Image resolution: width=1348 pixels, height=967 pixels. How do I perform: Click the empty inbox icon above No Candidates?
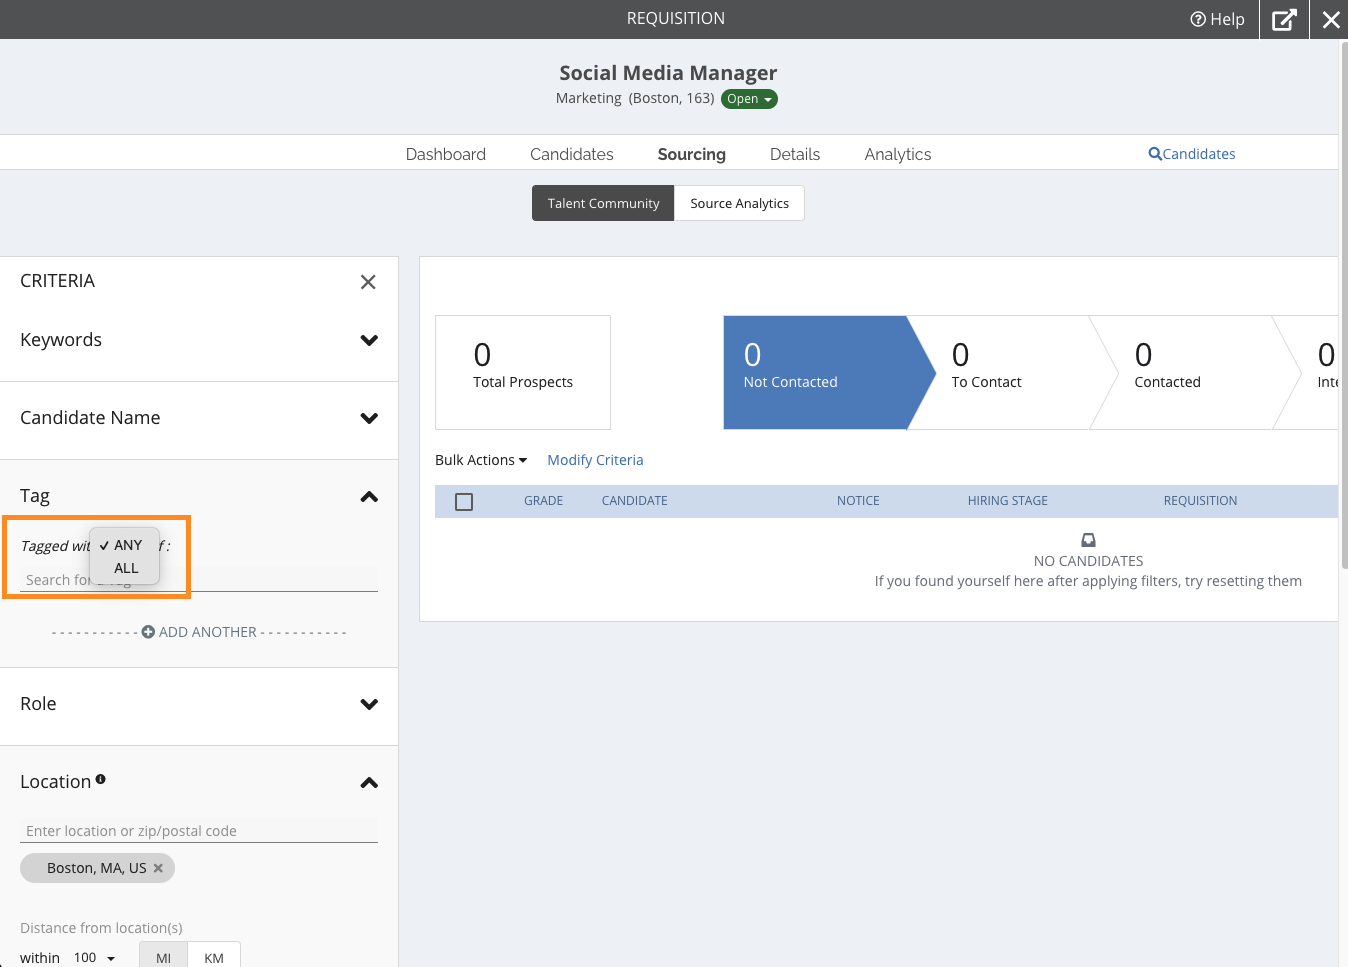pyautogui.click(x=1088, y=540)
